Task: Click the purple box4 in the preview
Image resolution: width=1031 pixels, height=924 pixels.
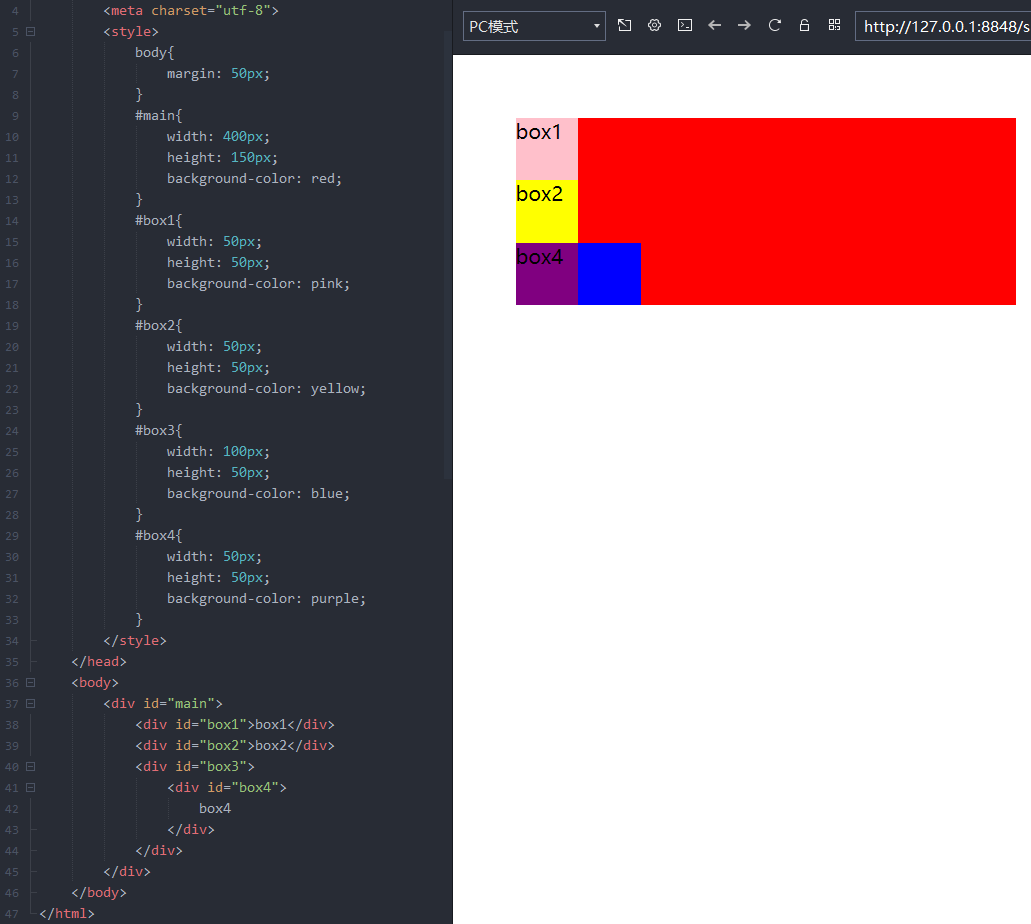Action: click(x=546, y=274)
